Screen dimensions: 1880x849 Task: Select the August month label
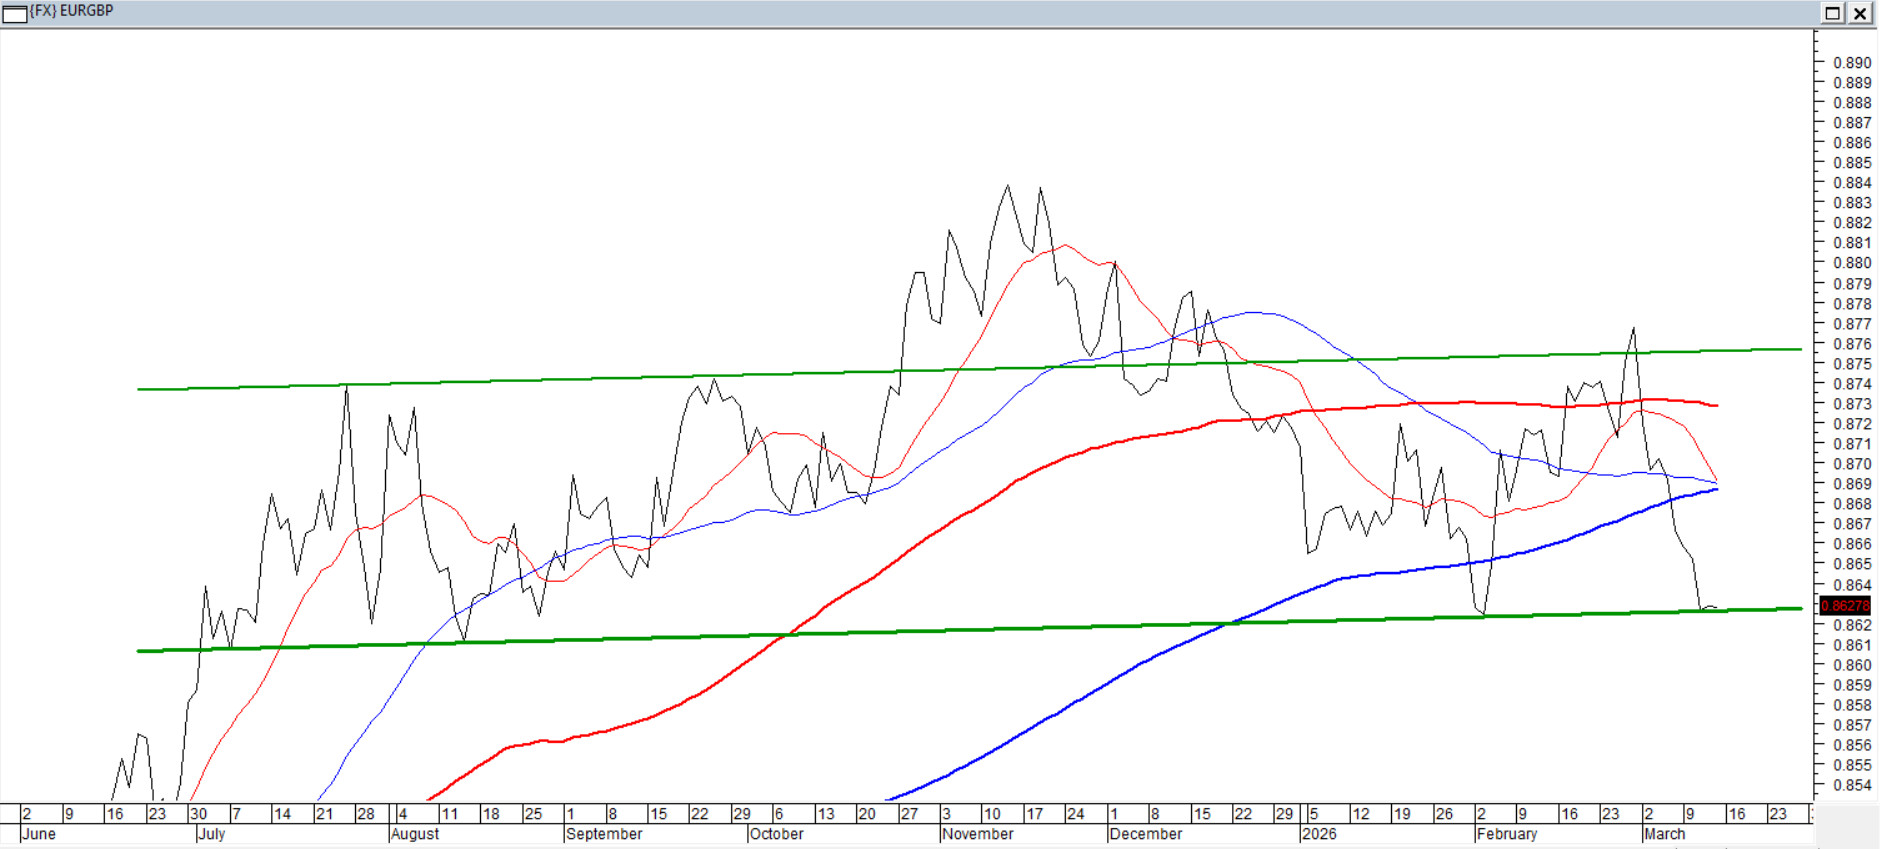[415, 834]
